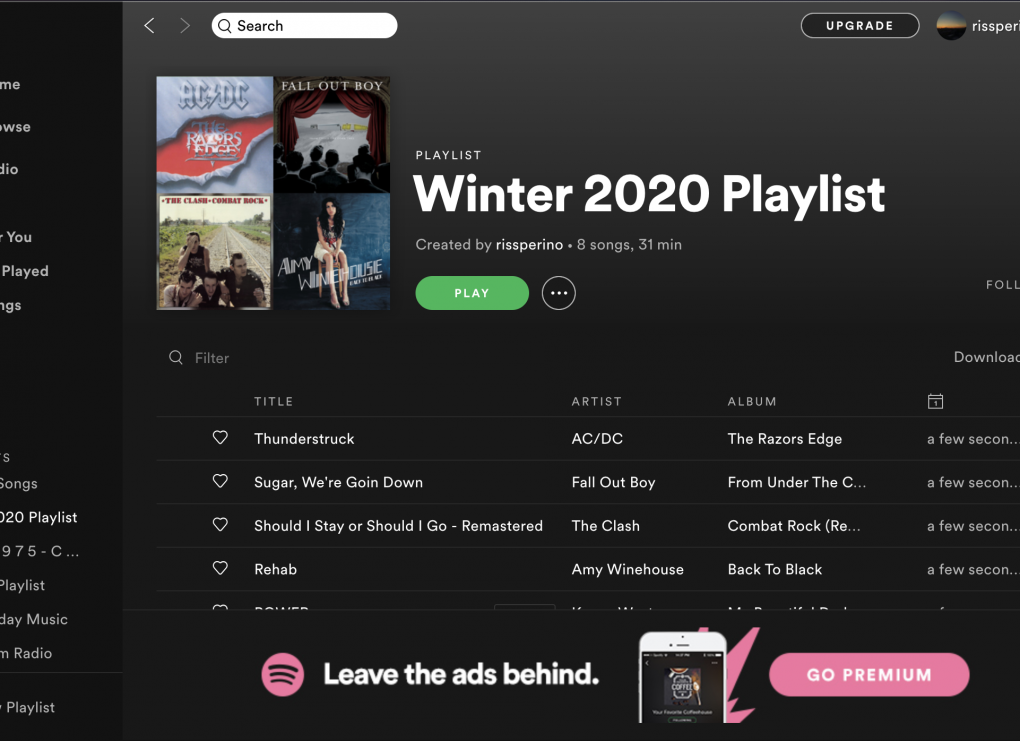The height and width of the screenshot is (741, 1020).
Task: Open From Under The C... album link
Action: [797, 482]
